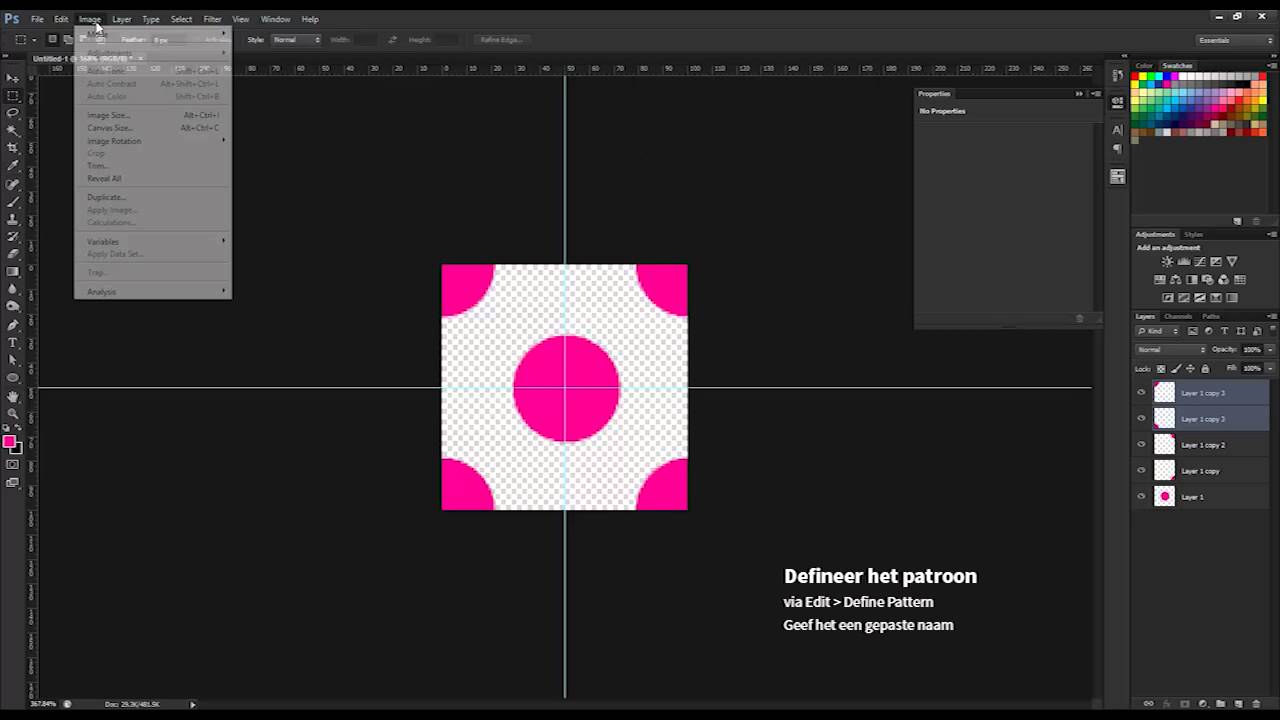The width and height of the screenshot is (1280, 720).
Task: Switch to the Color tab
Action: point(1144,66)
